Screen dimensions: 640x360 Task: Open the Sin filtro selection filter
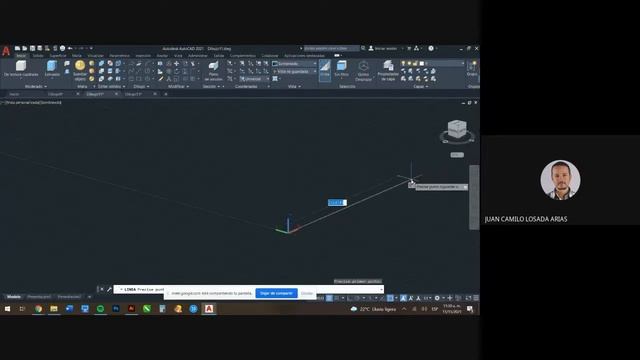tap(342, 69)
